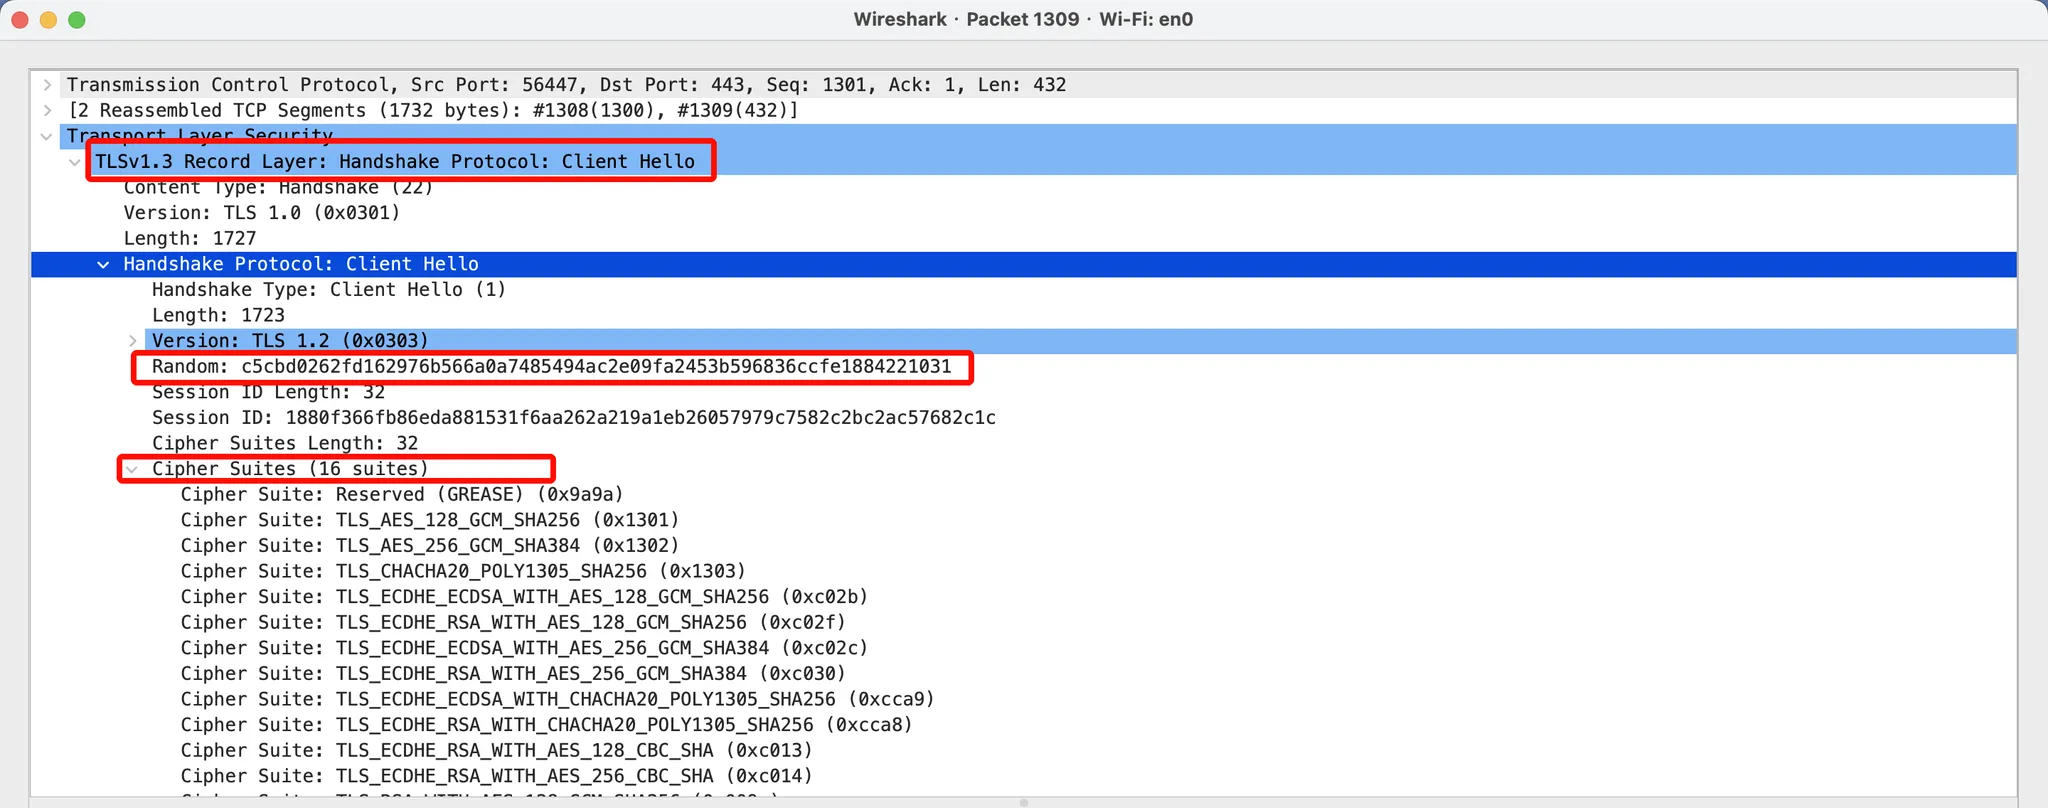Expand the 2 Reassembled TCP Segments row
The height and width of the screenshot is (808, 2048).
pyautogui.click(x=47, y=110)
